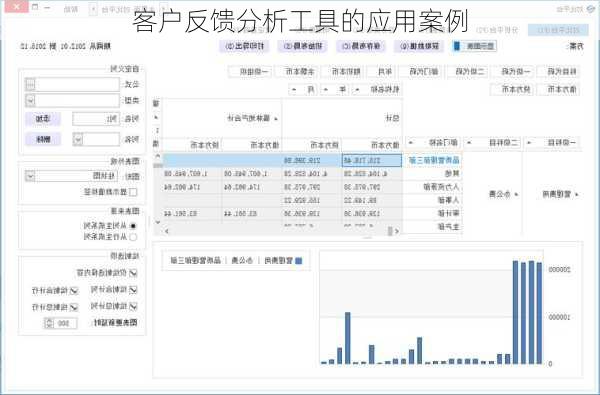Click the table's horizontal scrollbar thumb
The width and height of the screenshot is (600, 395).
tap(390, 231)
